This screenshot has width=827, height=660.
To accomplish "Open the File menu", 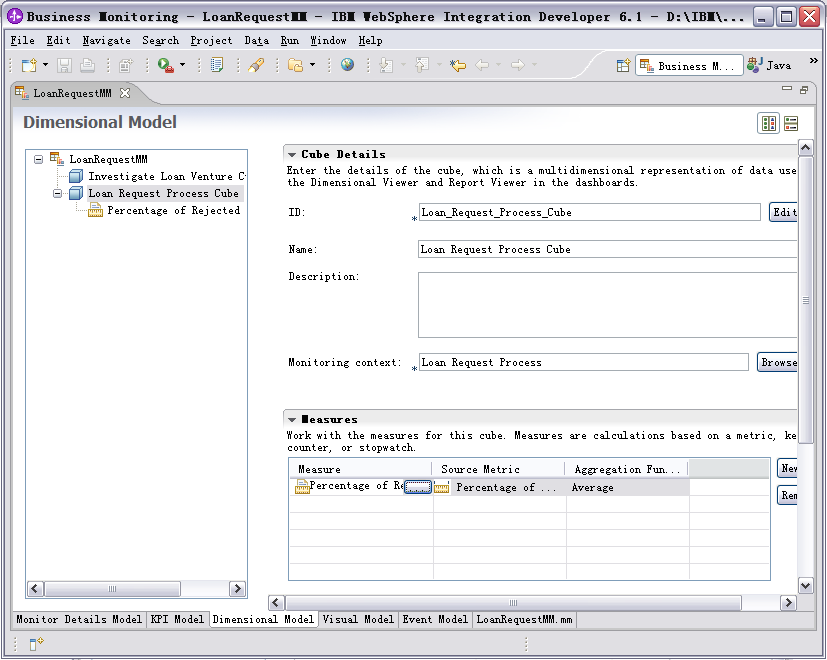I will 22,41.
